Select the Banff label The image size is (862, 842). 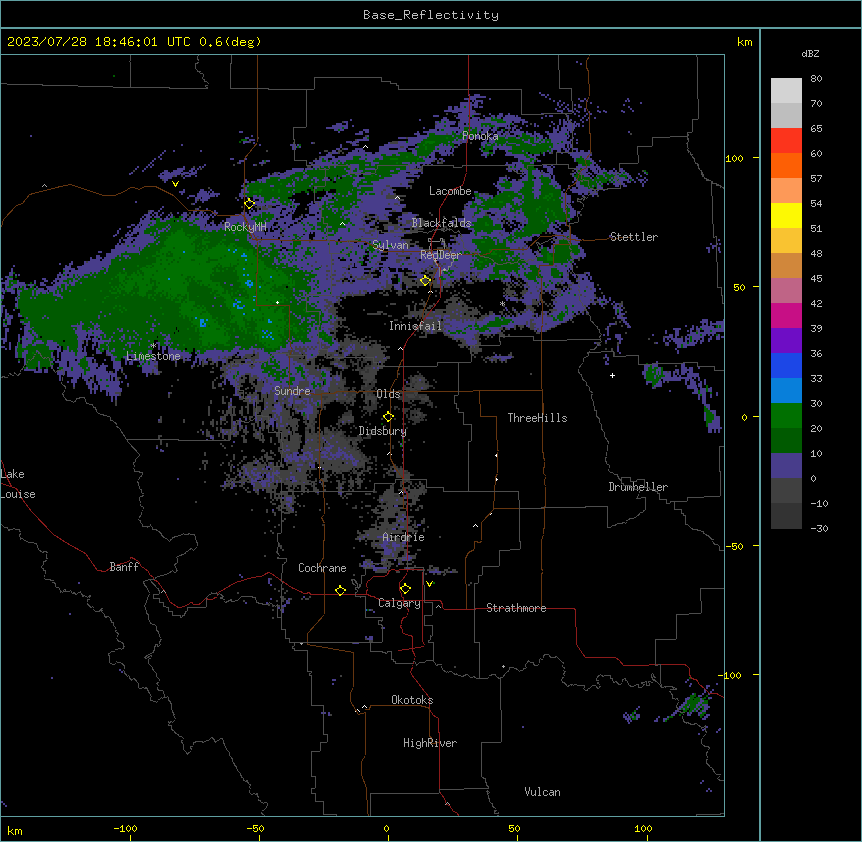click(x=124, y=567)
